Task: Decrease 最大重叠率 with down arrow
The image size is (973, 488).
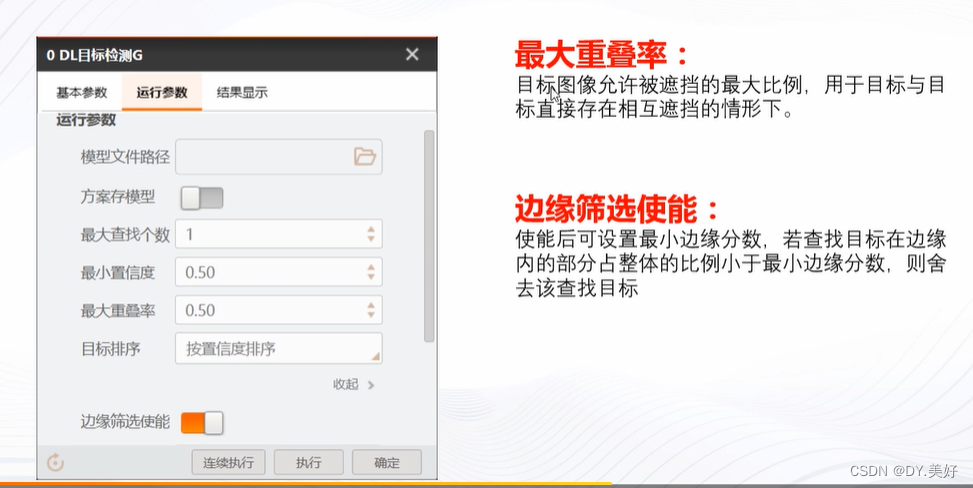Action: [x=371, y=315]
